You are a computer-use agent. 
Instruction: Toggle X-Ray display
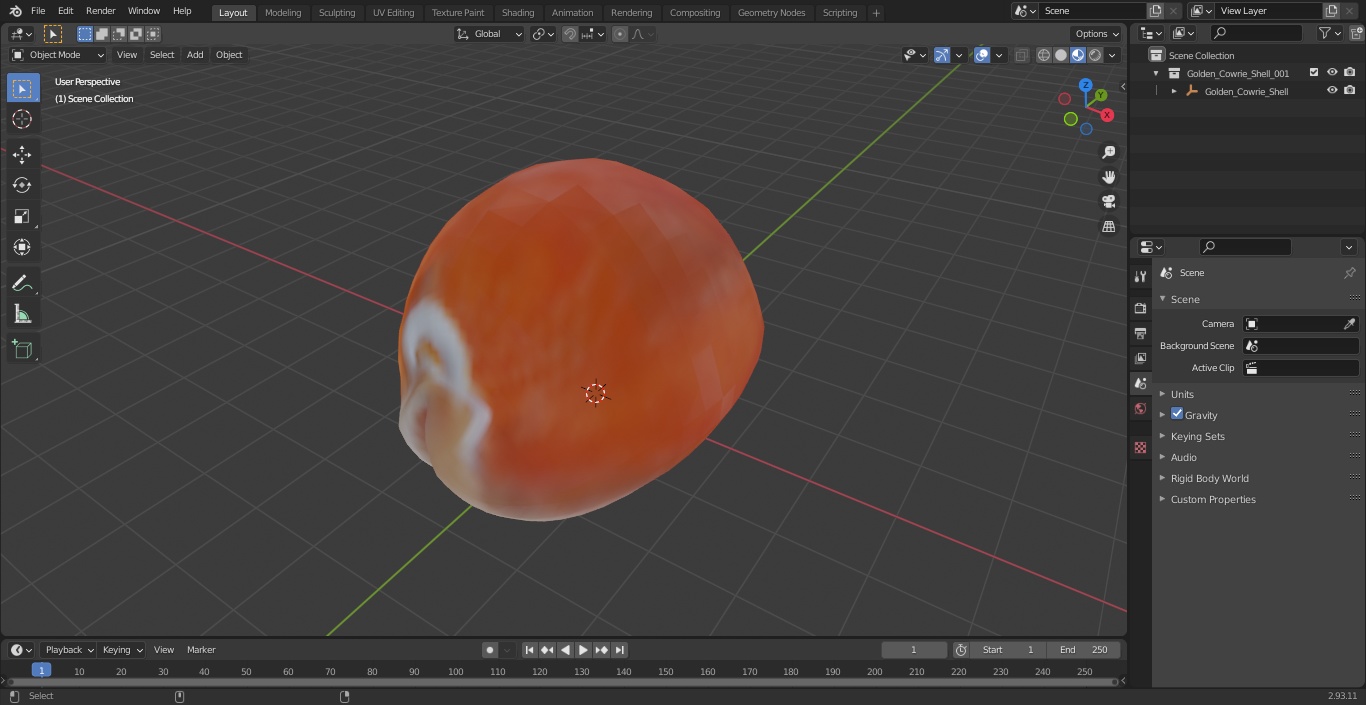click(x=1021, y=55)
